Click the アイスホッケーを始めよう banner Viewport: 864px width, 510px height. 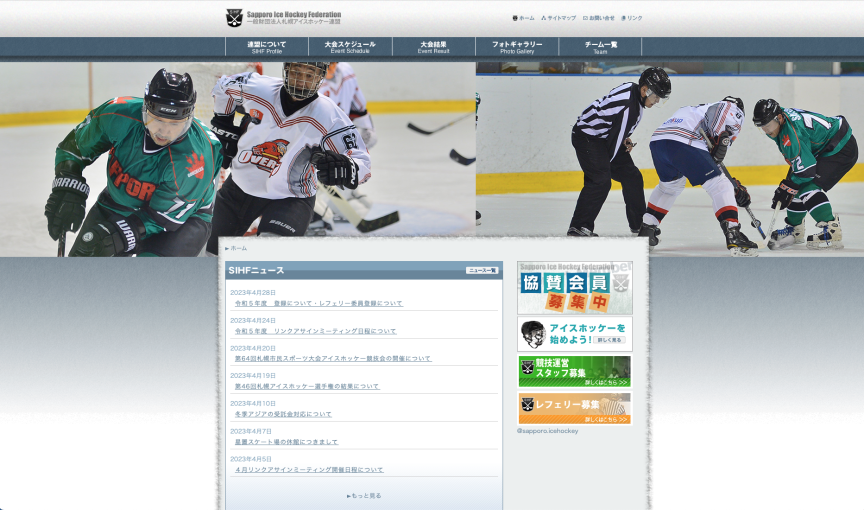point(574,334)
